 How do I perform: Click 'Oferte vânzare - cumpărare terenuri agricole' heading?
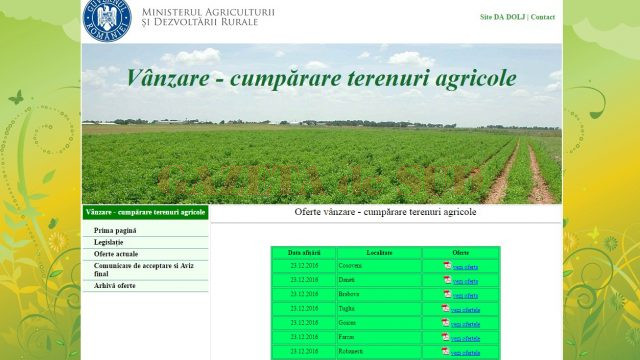click(385, 212)
